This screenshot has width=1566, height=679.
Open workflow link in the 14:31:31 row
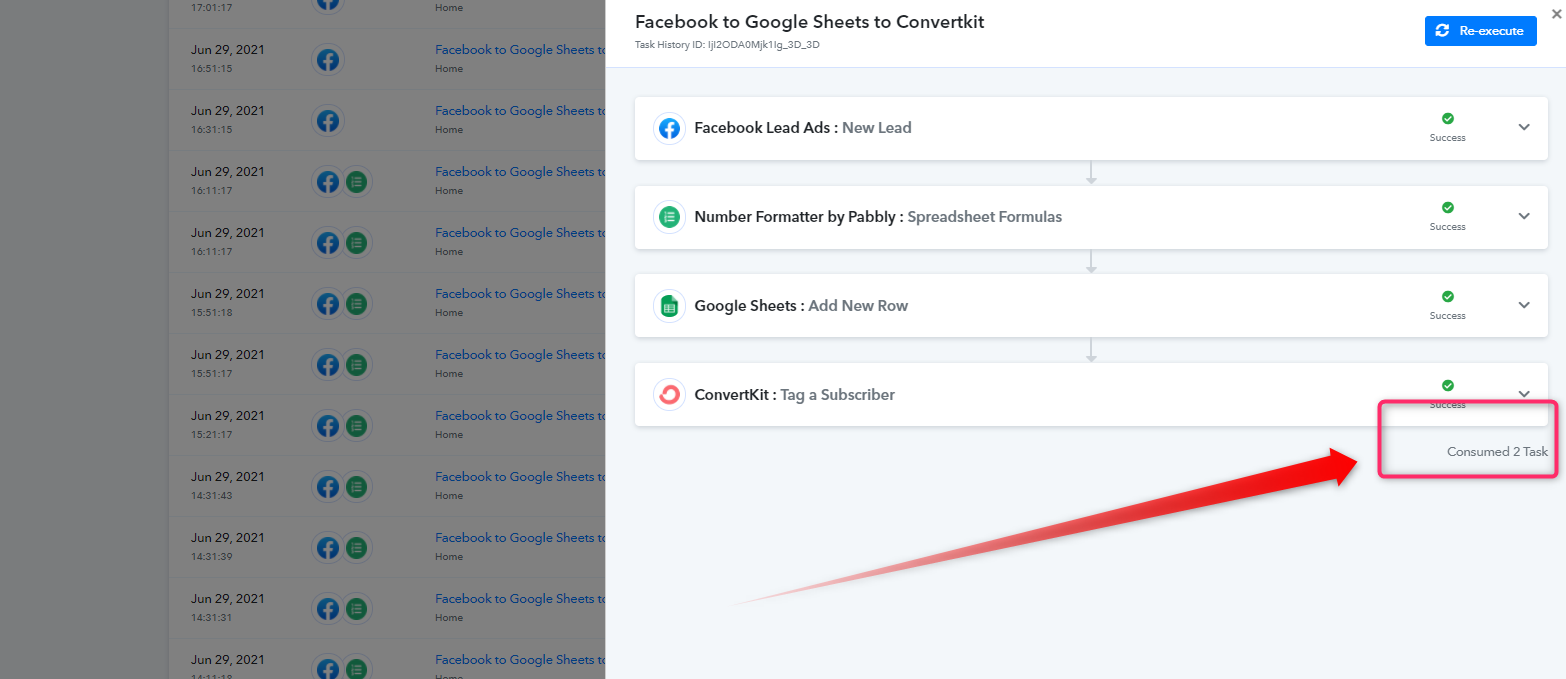(520, 599)
